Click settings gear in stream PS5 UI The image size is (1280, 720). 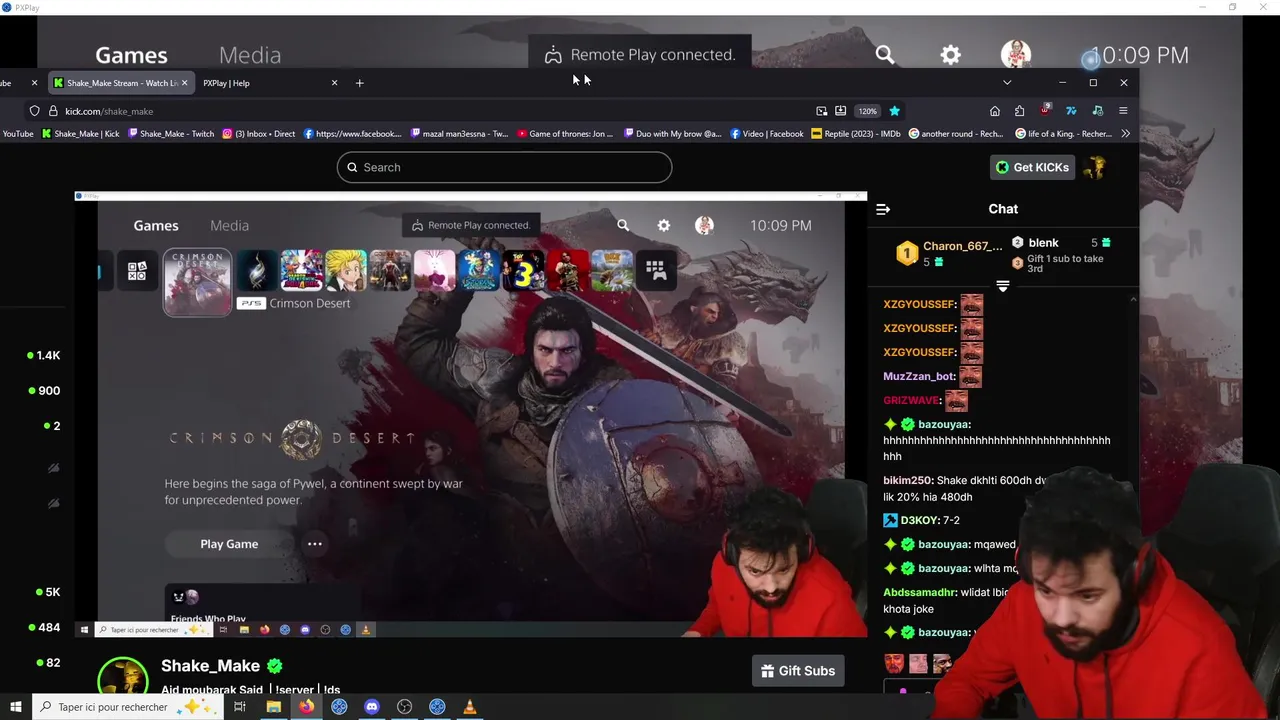pyautogui.click(x=664, y=225)
